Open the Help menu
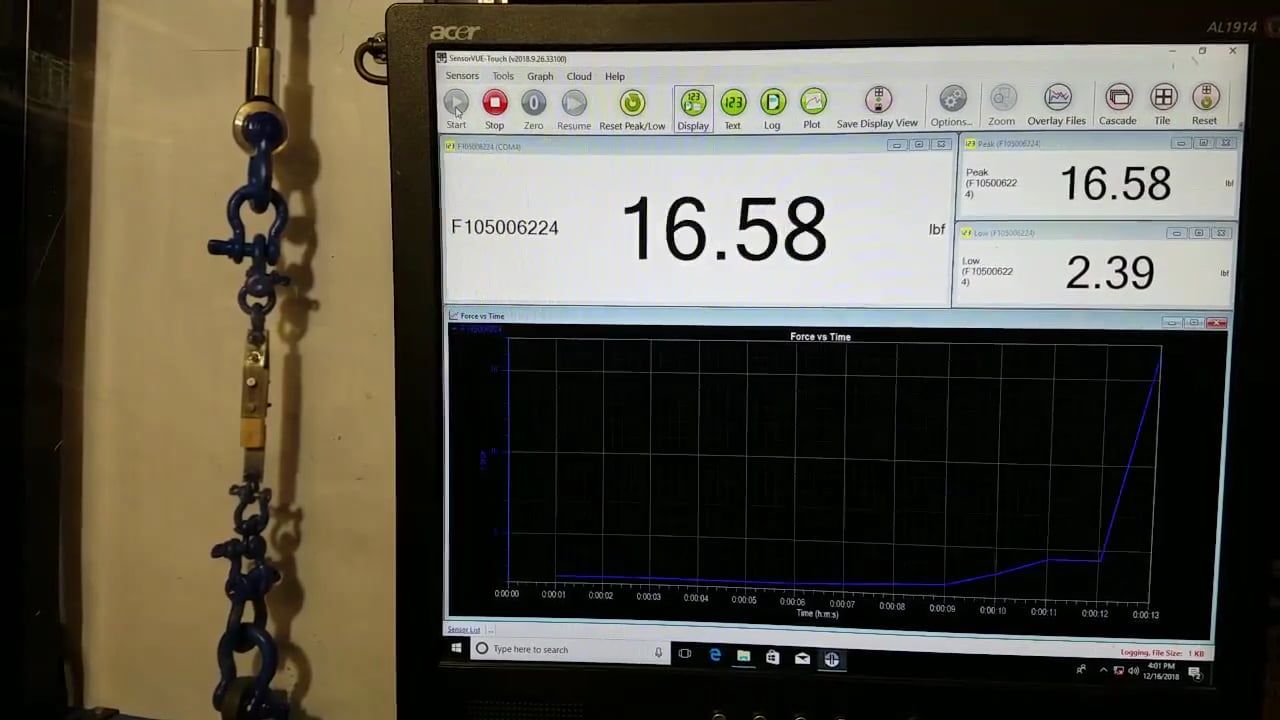The width and height of the screenshot is (1280, 720). pos(615,76)
